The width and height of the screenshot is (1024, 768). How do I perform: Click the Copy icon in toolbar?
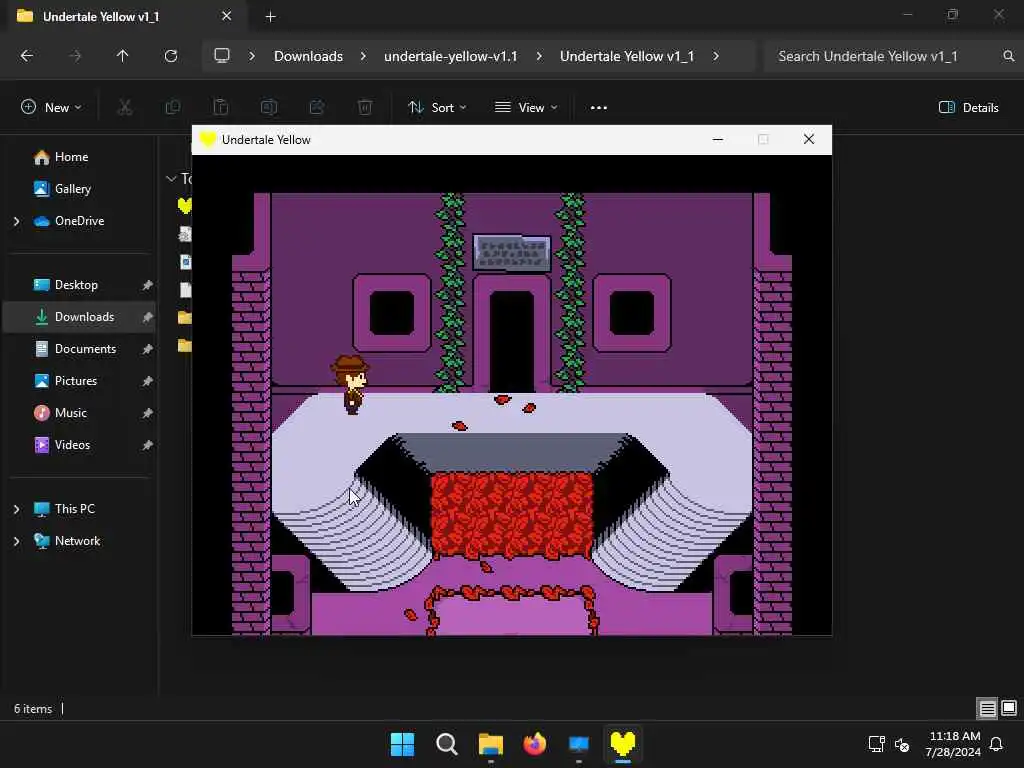click(173, 107)
